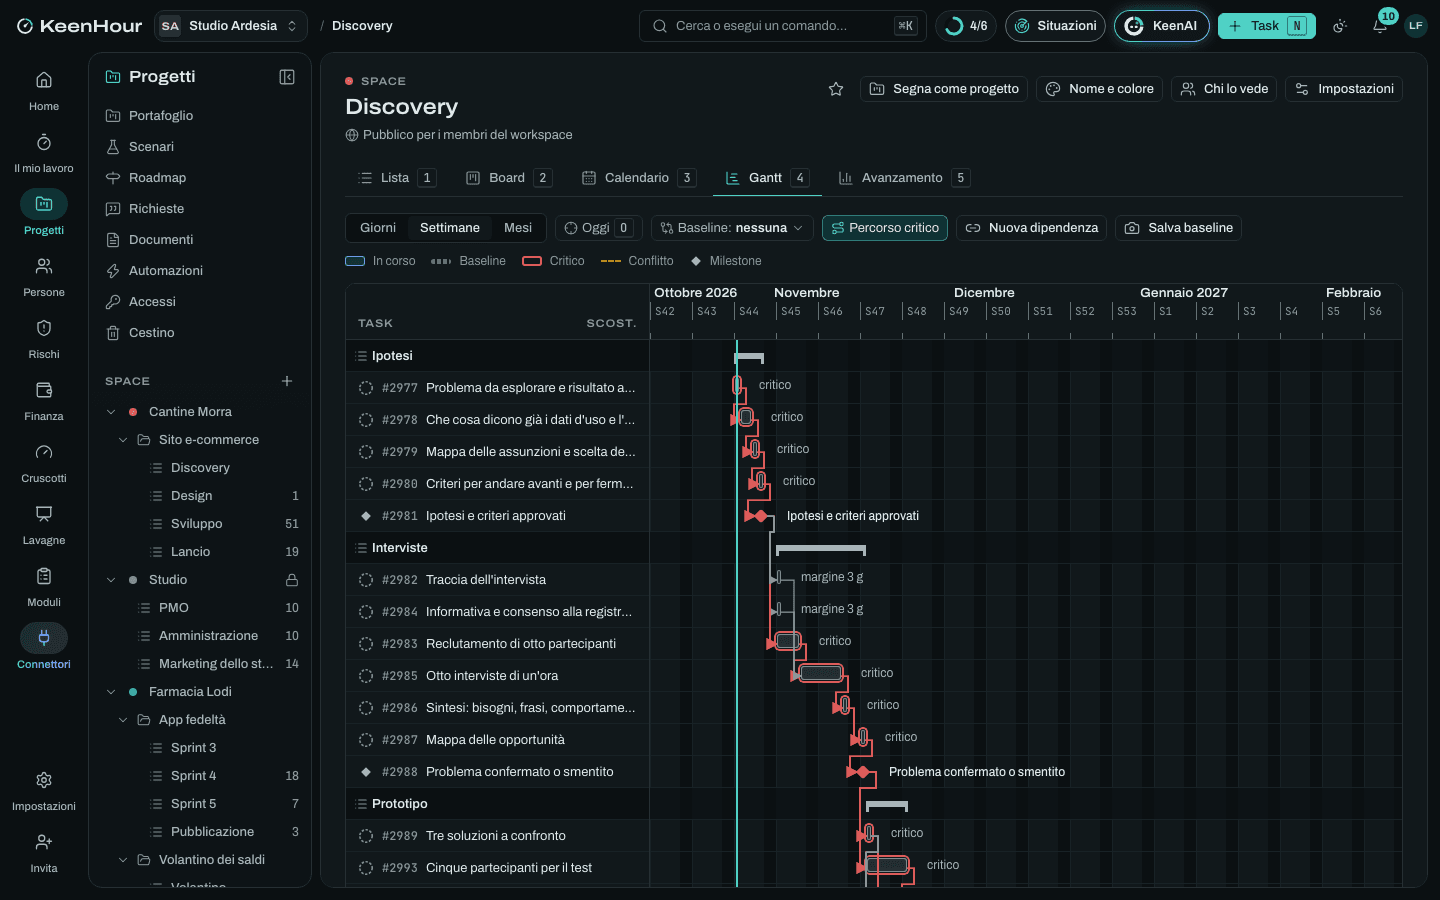This screenshot has height=900, width=1440.
Task: Open notifications bell with 10 badge
Action: 1380,26
